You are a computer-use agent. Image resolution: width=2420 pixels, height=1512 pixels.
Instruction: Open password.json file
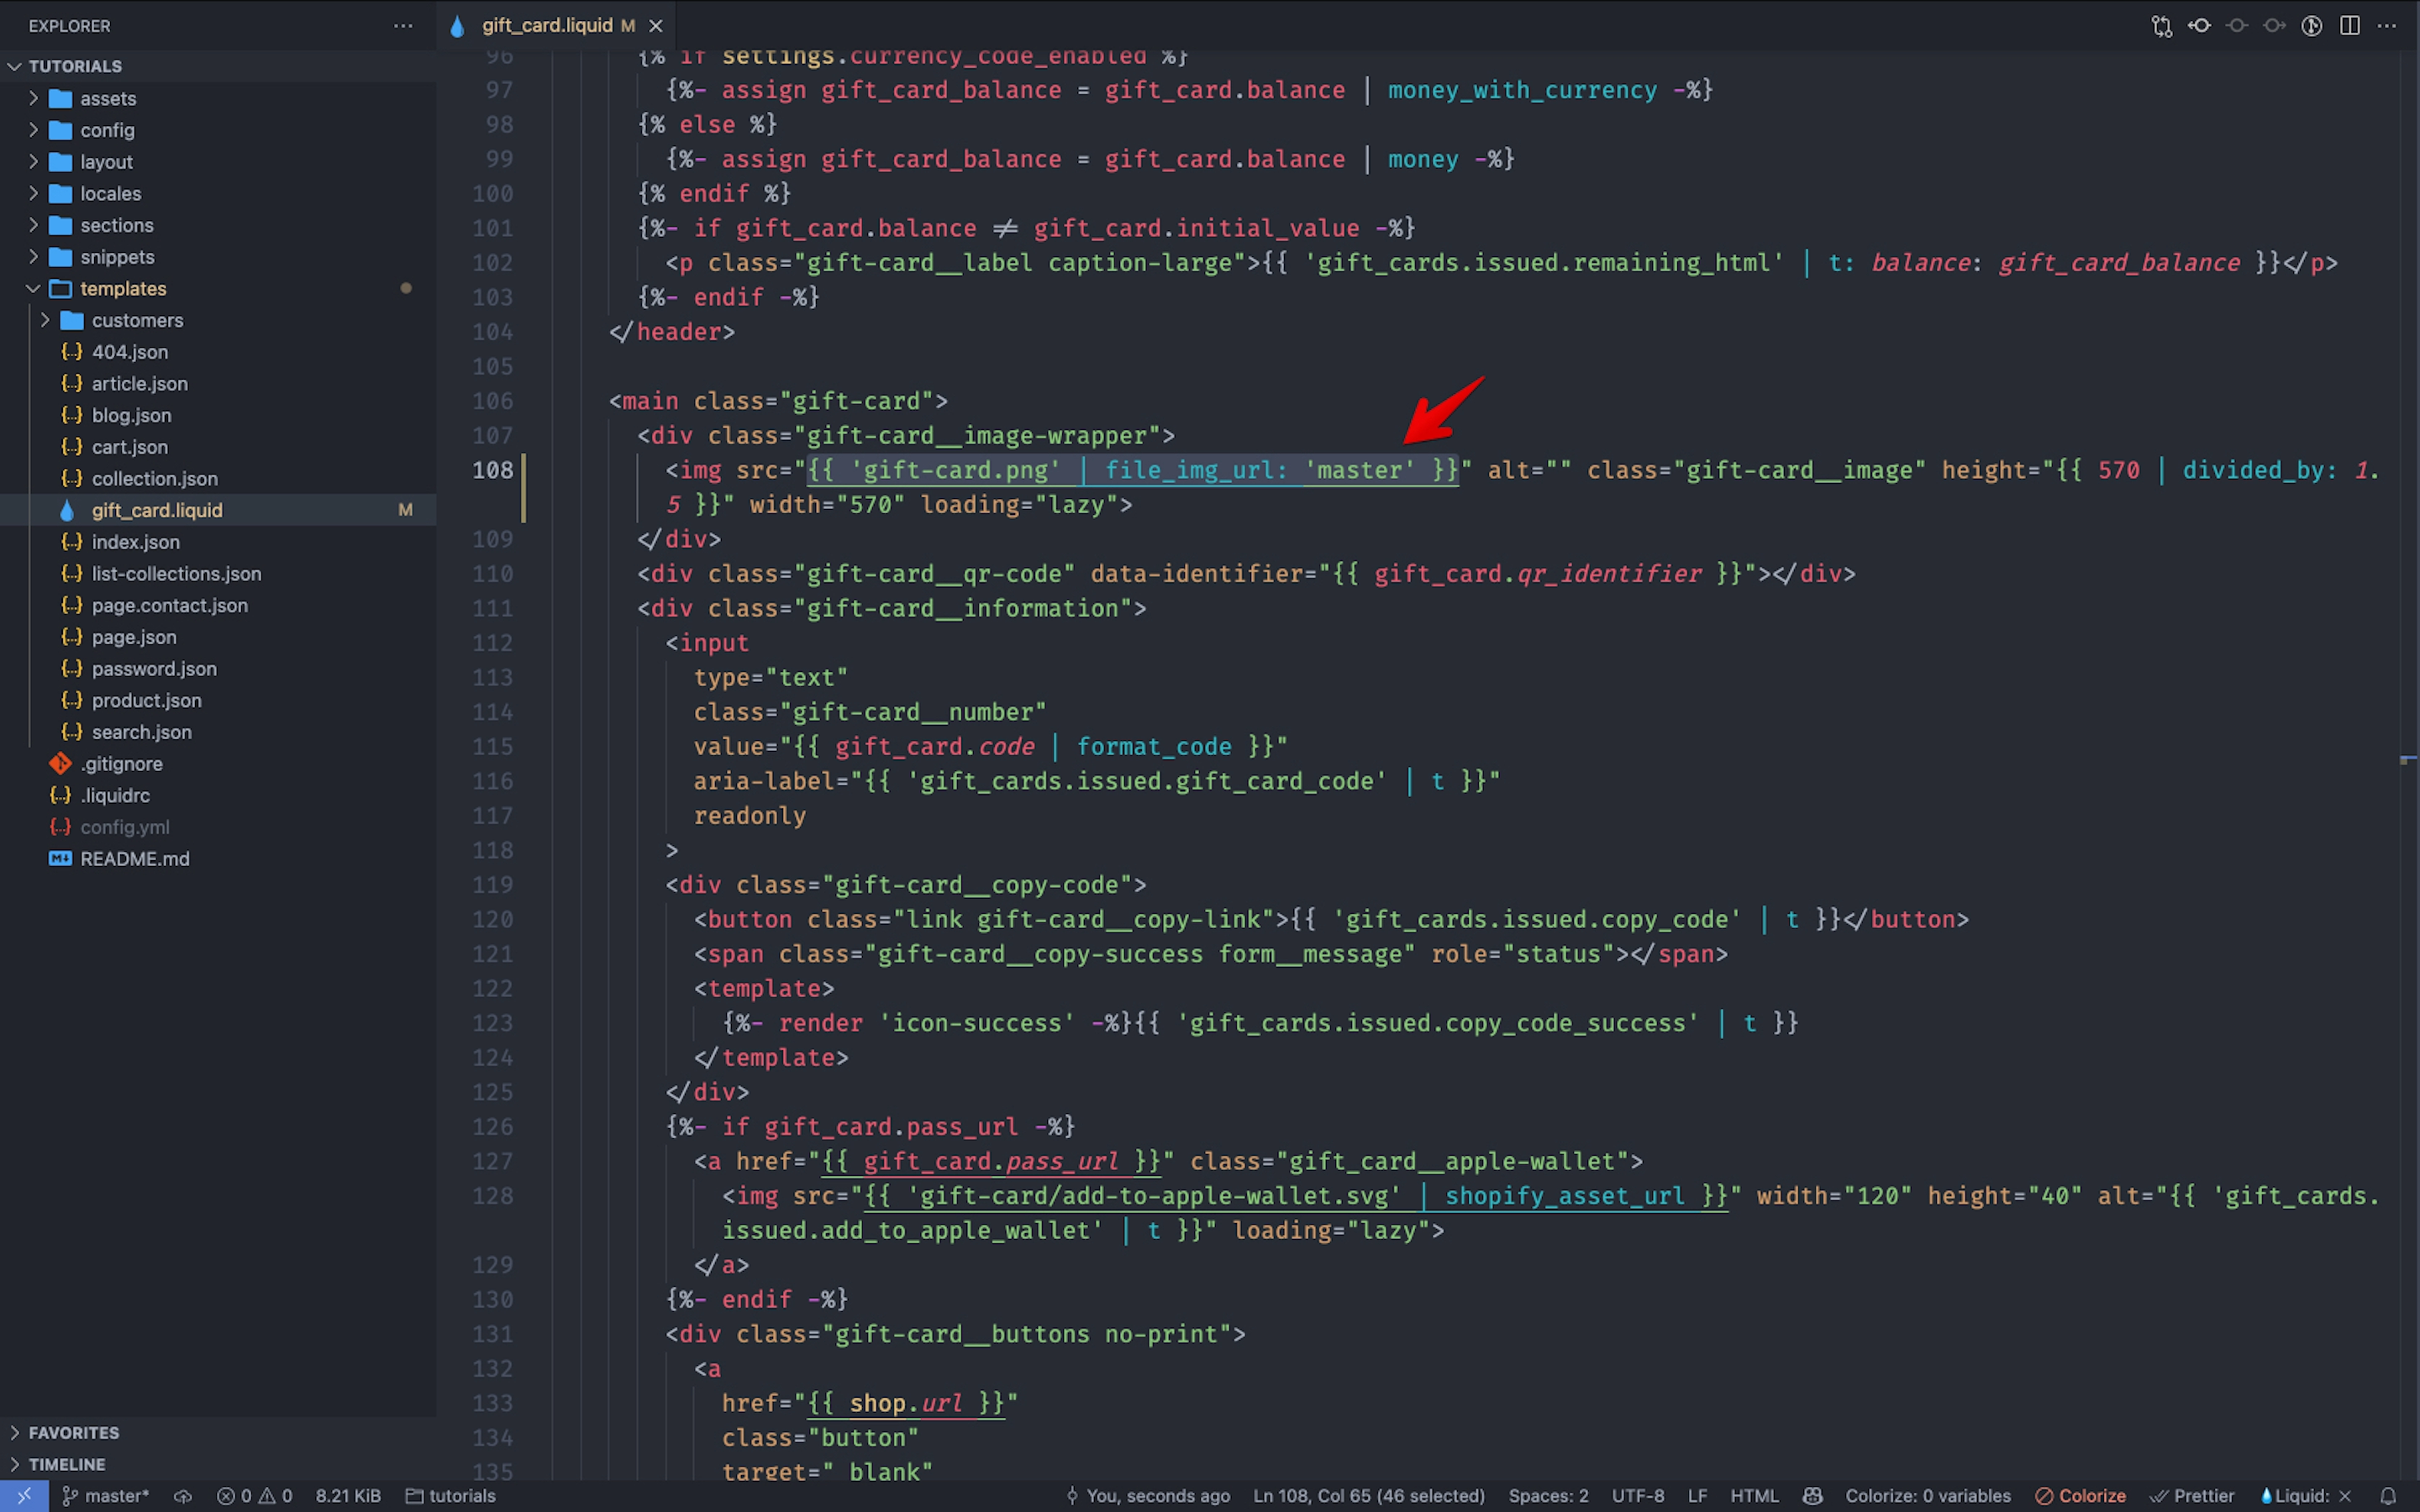(218, 668)
